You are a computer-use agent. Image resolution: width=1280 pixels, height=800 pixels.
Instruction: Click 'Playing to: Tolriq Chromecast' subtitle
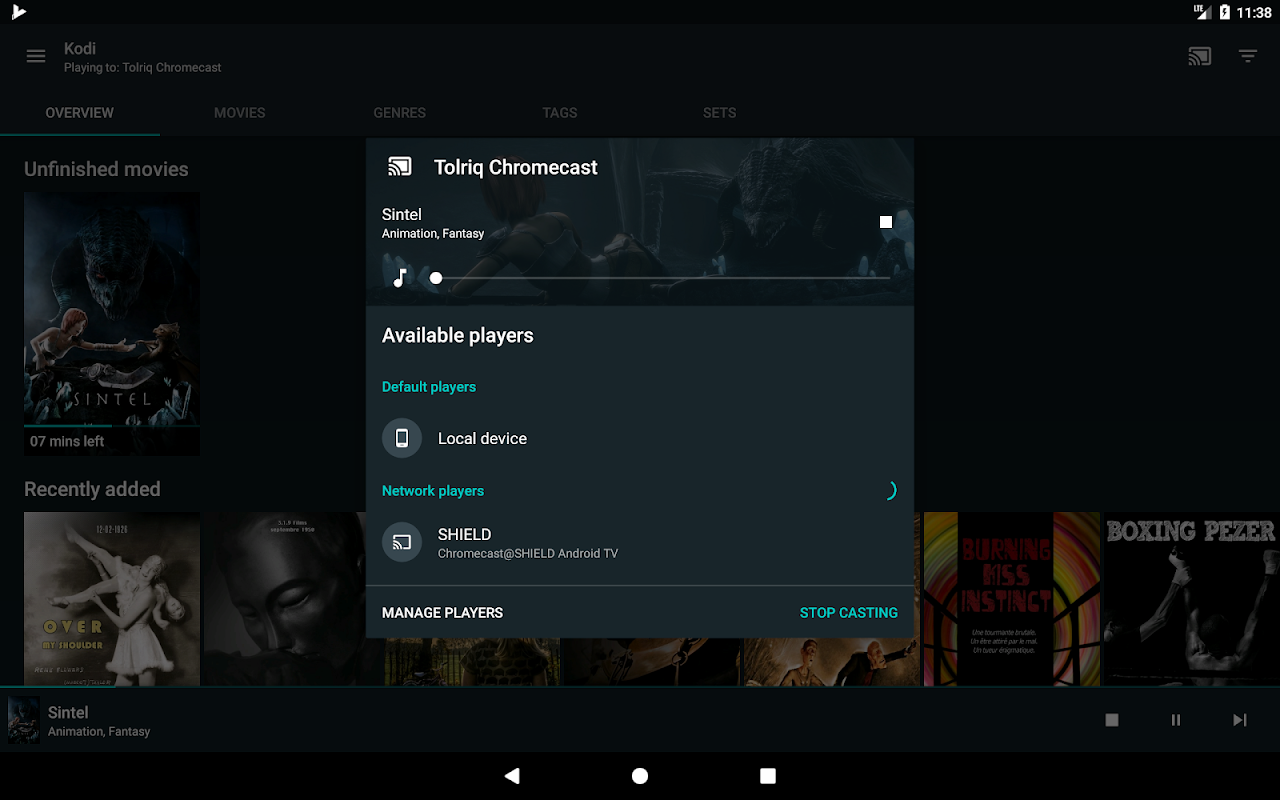pyautogui.click(x=143, y=68)
